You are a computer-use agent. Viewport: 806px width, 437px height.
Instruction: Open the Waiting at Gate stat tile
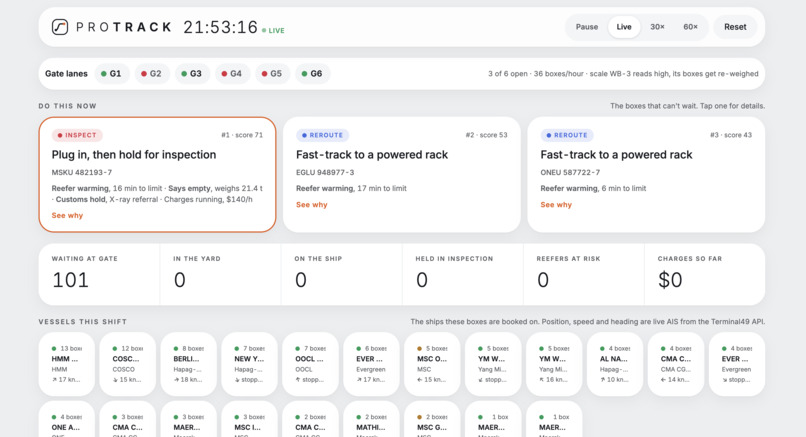(99, 275)
